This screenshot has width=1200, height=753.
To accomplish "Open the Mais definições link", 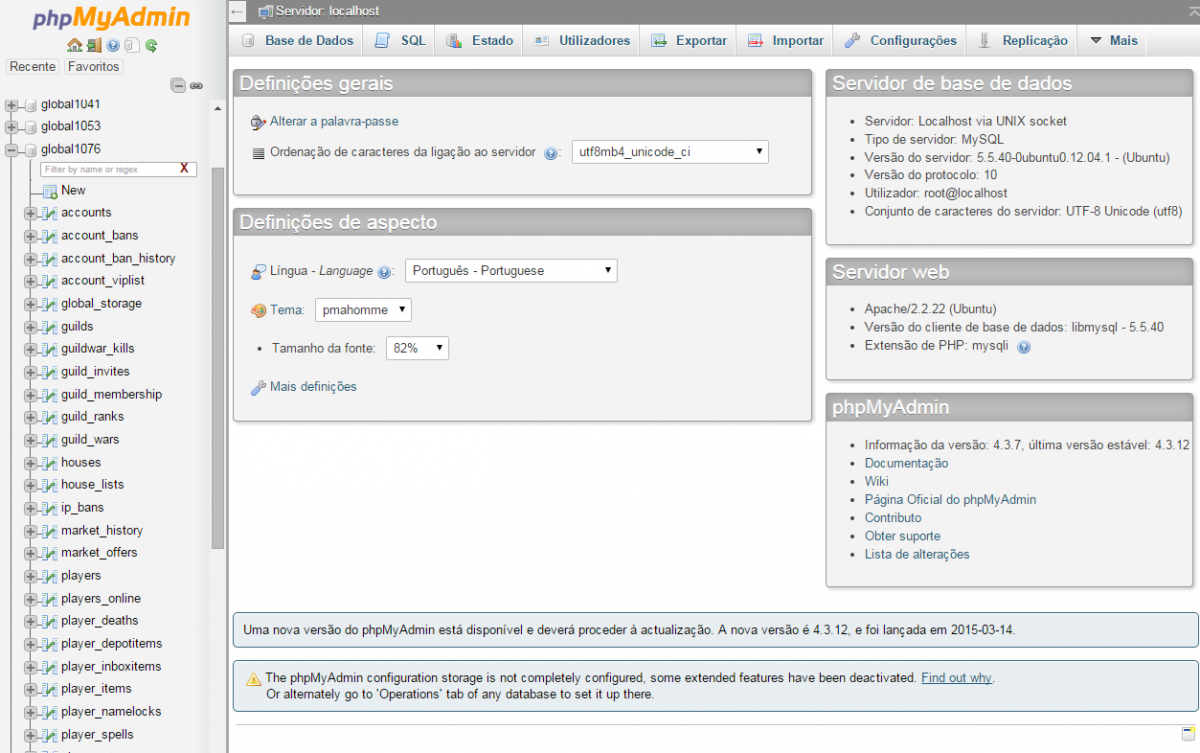I will tap(313, 387).
